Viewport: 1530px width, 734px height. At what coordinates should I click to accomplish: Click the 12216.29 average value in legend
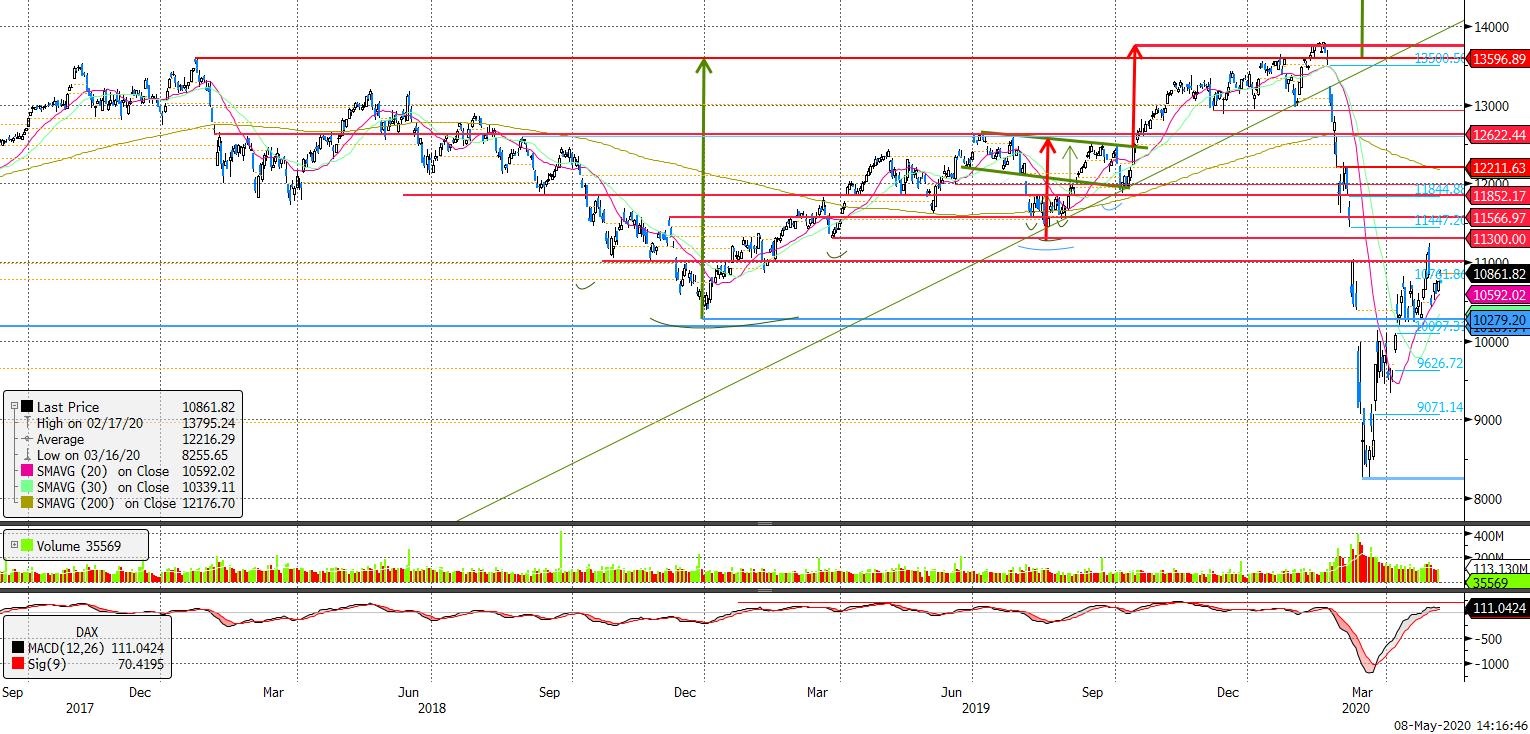(x=208, y=439)
